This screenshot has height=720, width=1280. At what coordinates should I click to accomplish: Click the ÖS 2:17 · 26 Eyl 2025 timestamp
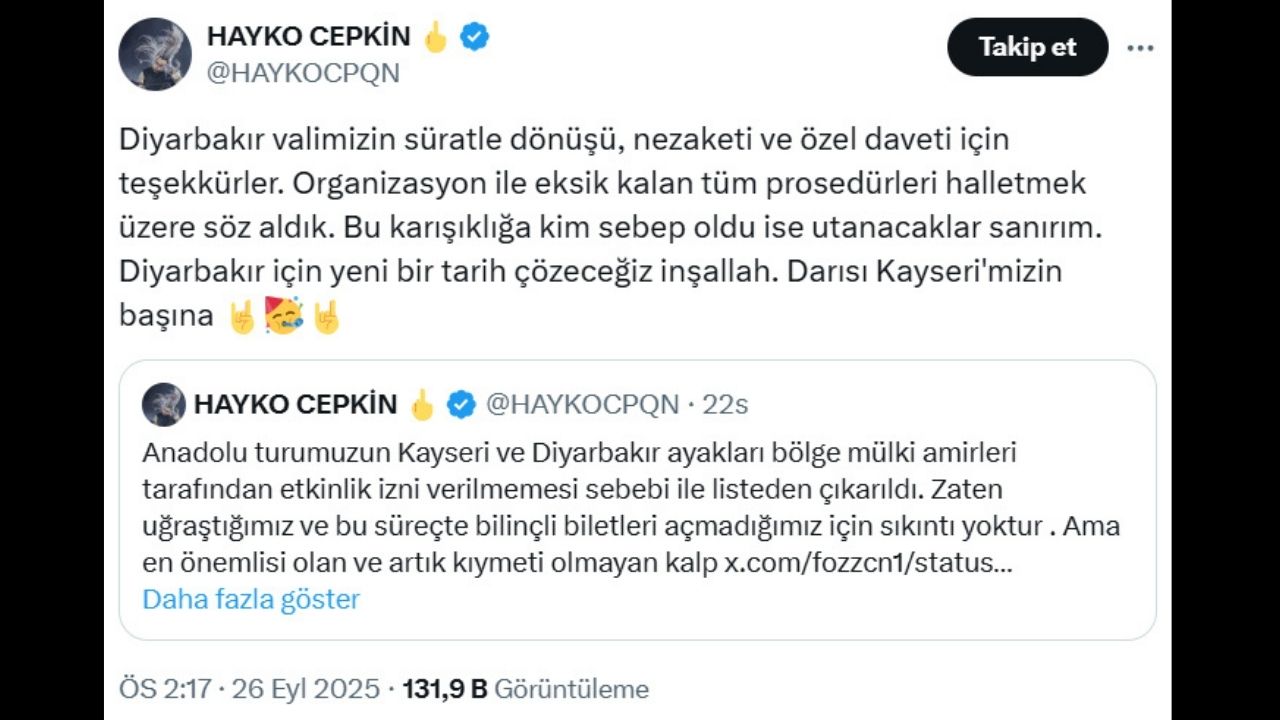249,689
